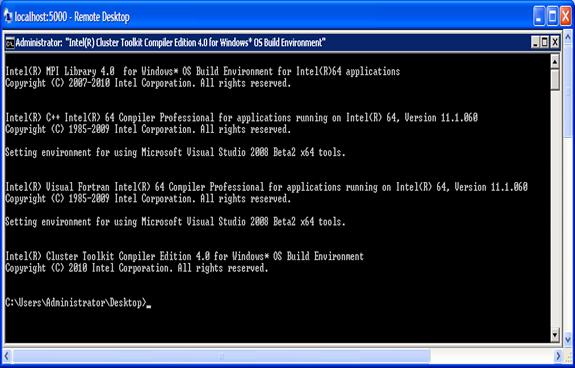Close the Remote Desktop session window
The width and height of the screenshot is (575, 368).
(x=566, y=16)
